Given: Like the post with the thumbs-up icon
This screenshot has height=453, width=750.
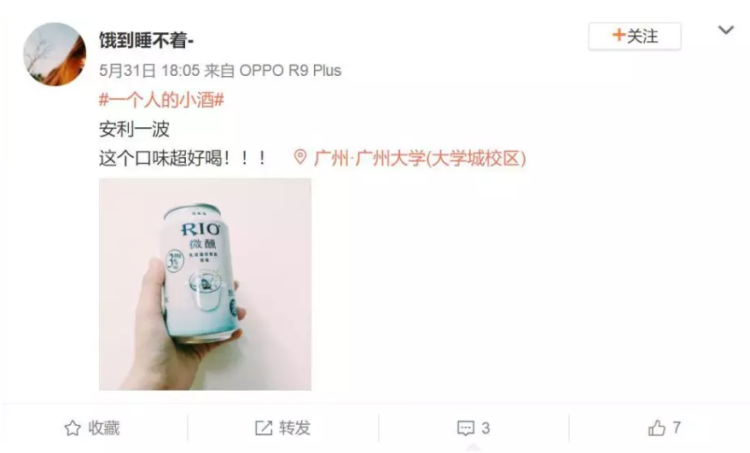Looking at the screenshot, I should (x=657, y=428).
